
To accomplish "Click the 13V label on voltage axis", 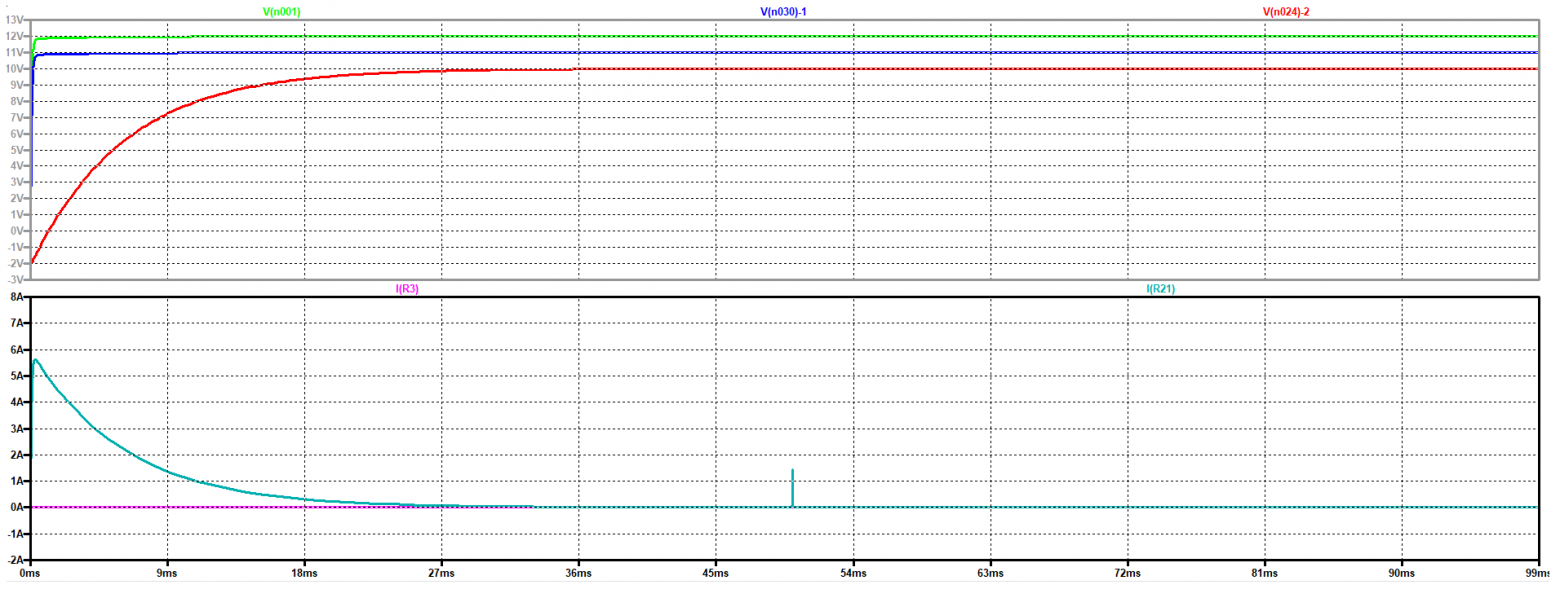I will [17, 20].
